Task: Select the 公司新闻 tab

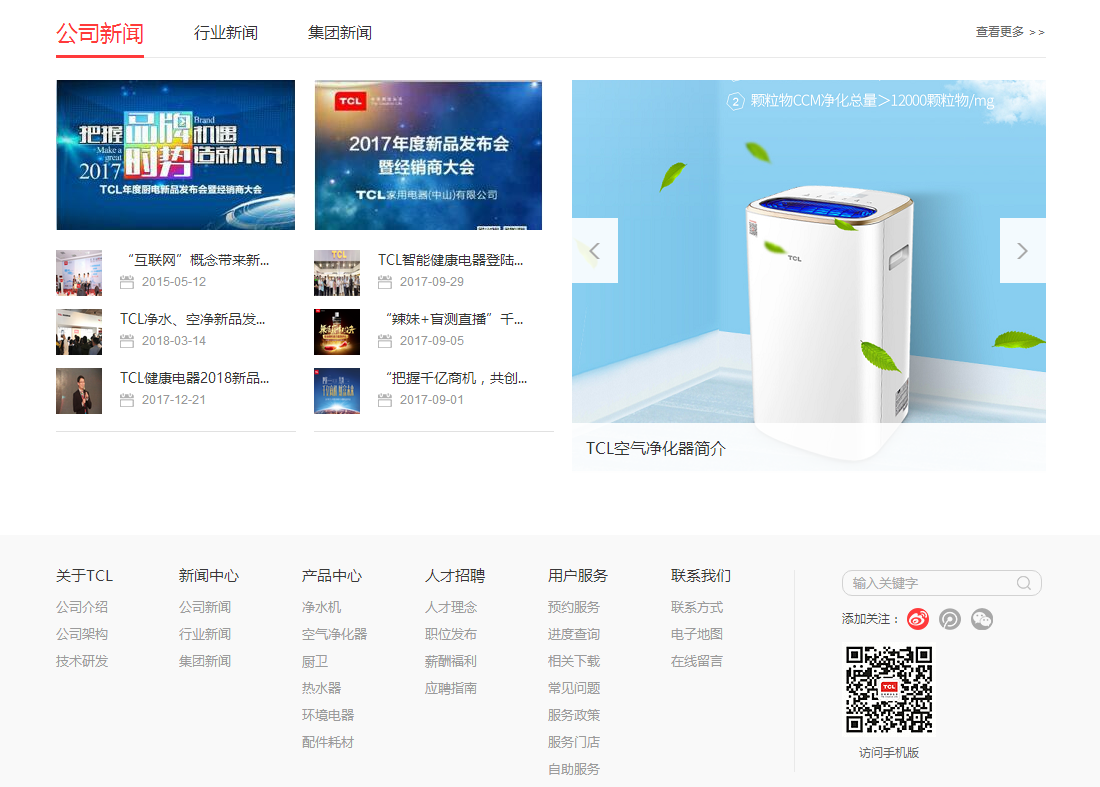Action: point(99,33)
